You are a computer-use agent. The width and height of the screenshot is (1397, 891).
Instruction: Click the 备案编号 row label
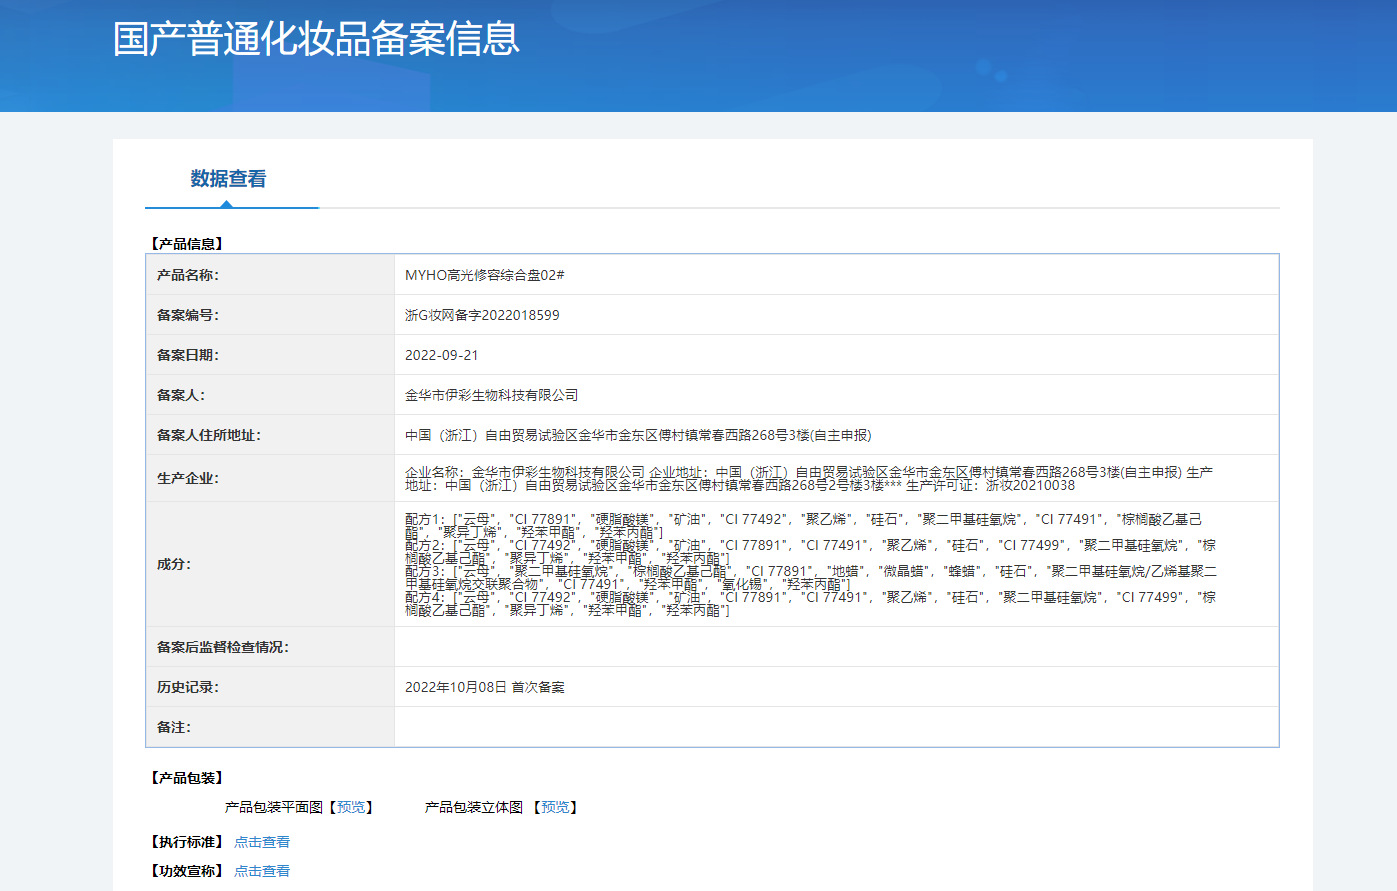188,315
